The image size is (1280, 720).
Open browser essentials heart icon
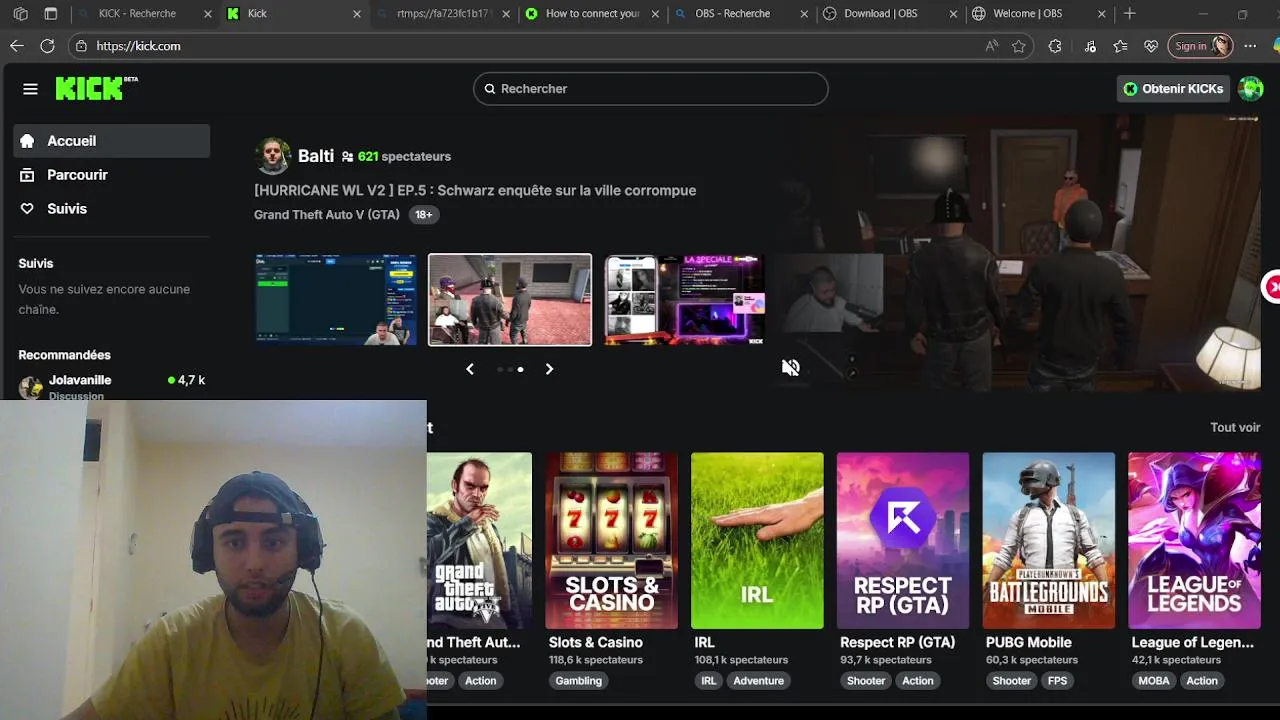(1151, 46)
